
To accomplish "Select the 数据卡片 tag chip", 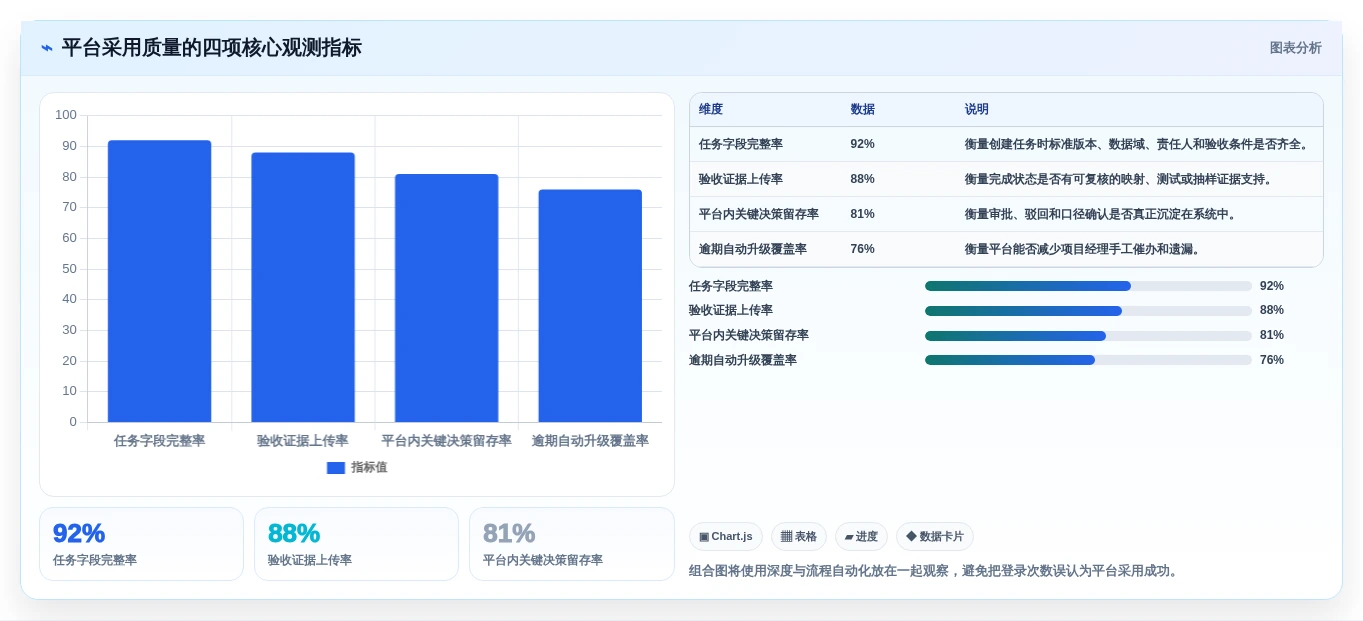I will pyautogui.click(x=935, y=537).
